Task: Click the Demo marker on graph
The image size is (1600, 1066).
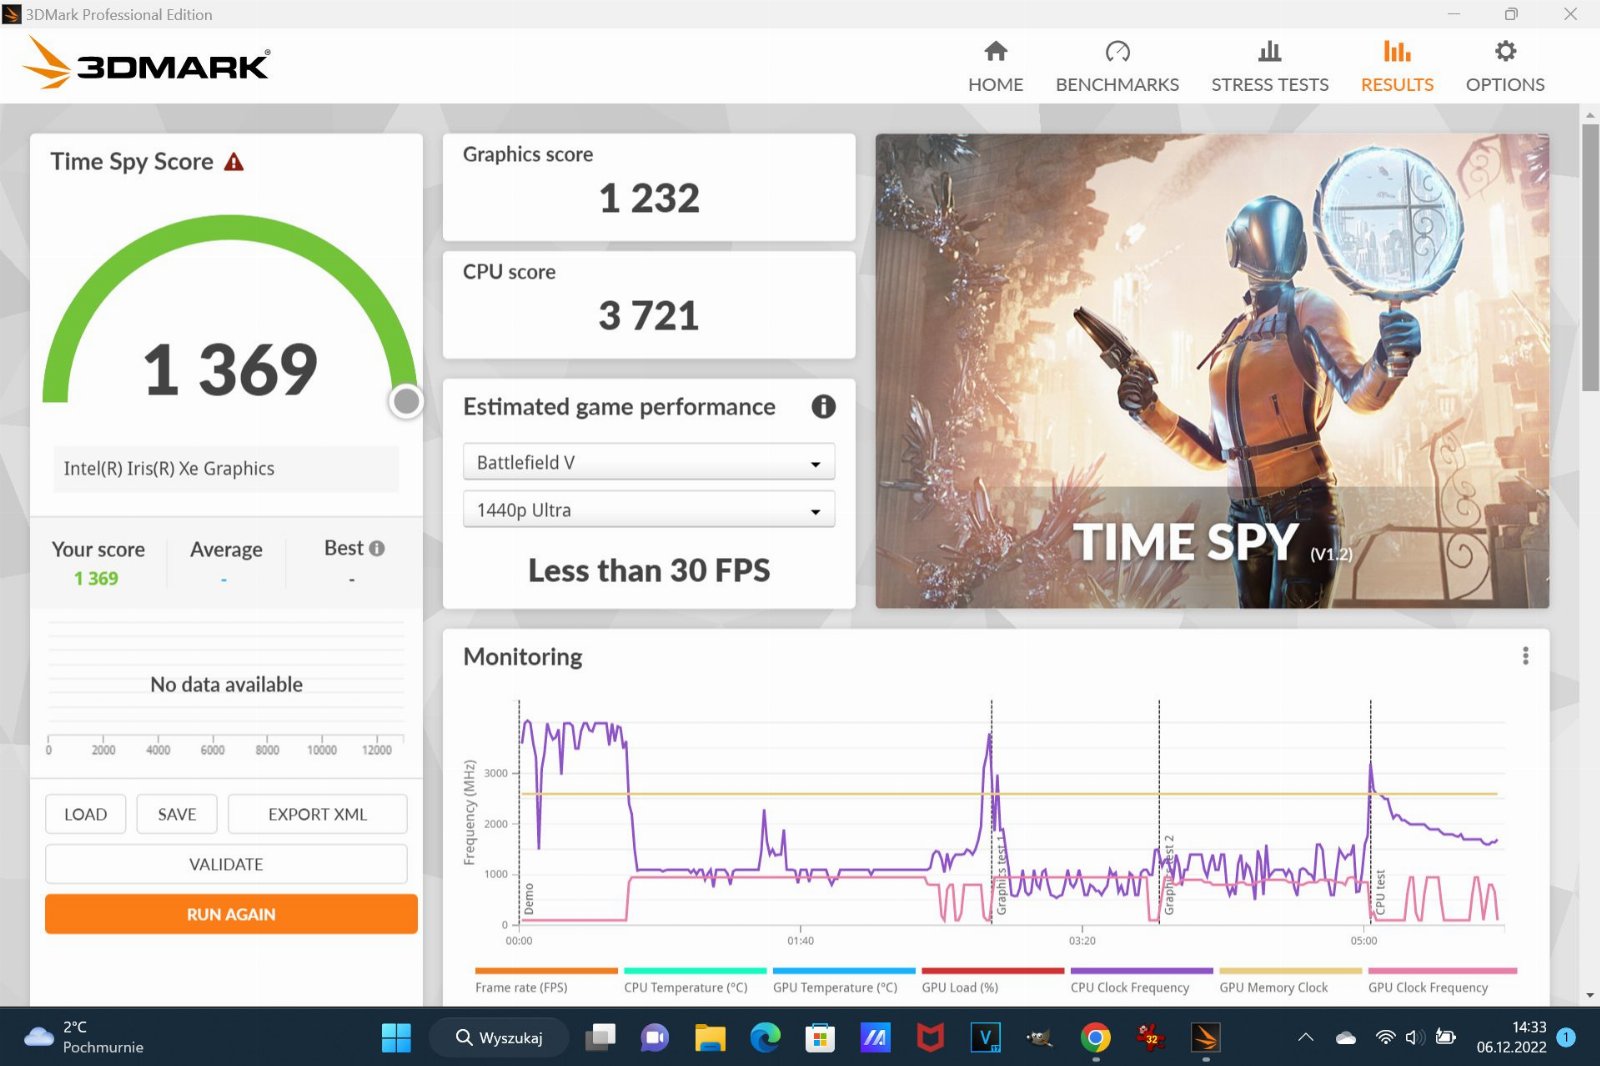Action: [x=529, y=899]
